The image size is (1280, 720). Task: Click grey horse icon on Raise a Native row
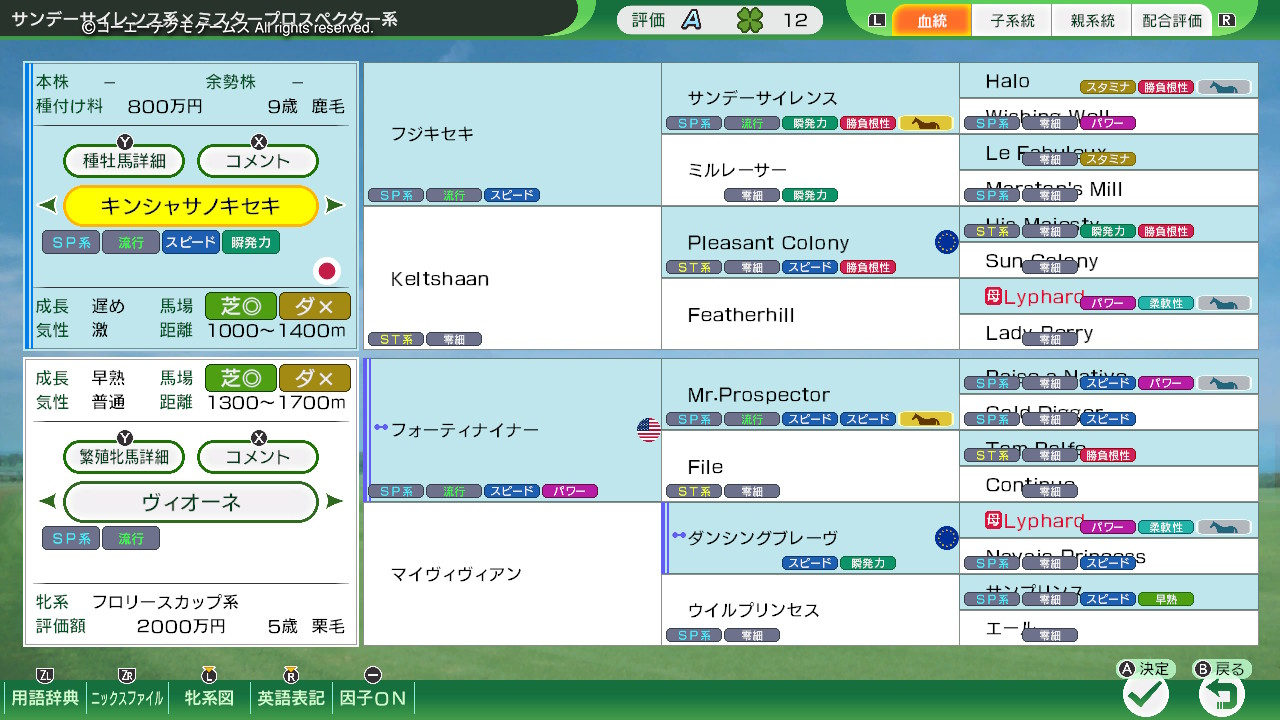point(1224,383)
